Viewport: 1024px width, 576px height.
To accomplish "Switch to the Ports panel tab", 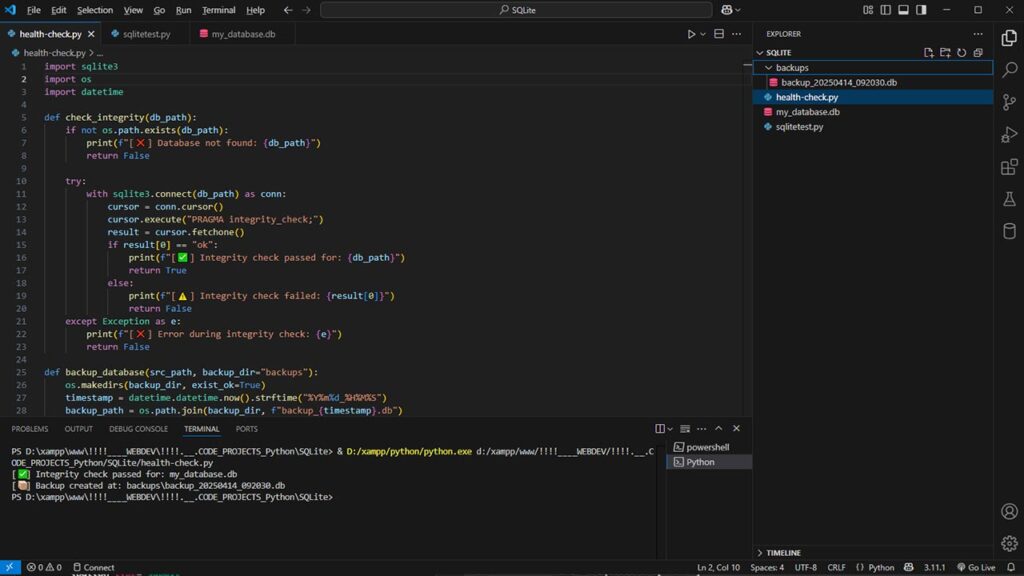I will pyautogui.click(x=246, y=429).
